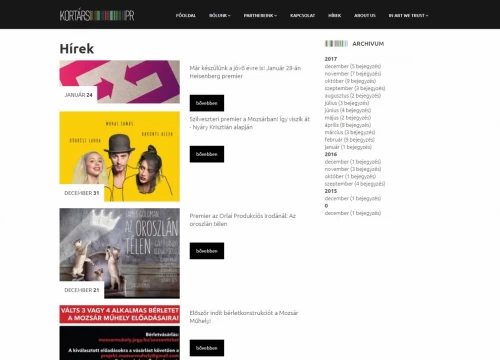Expand the In Art We Trust dropdown
The image size is (500, 360).
click(408, 15)
